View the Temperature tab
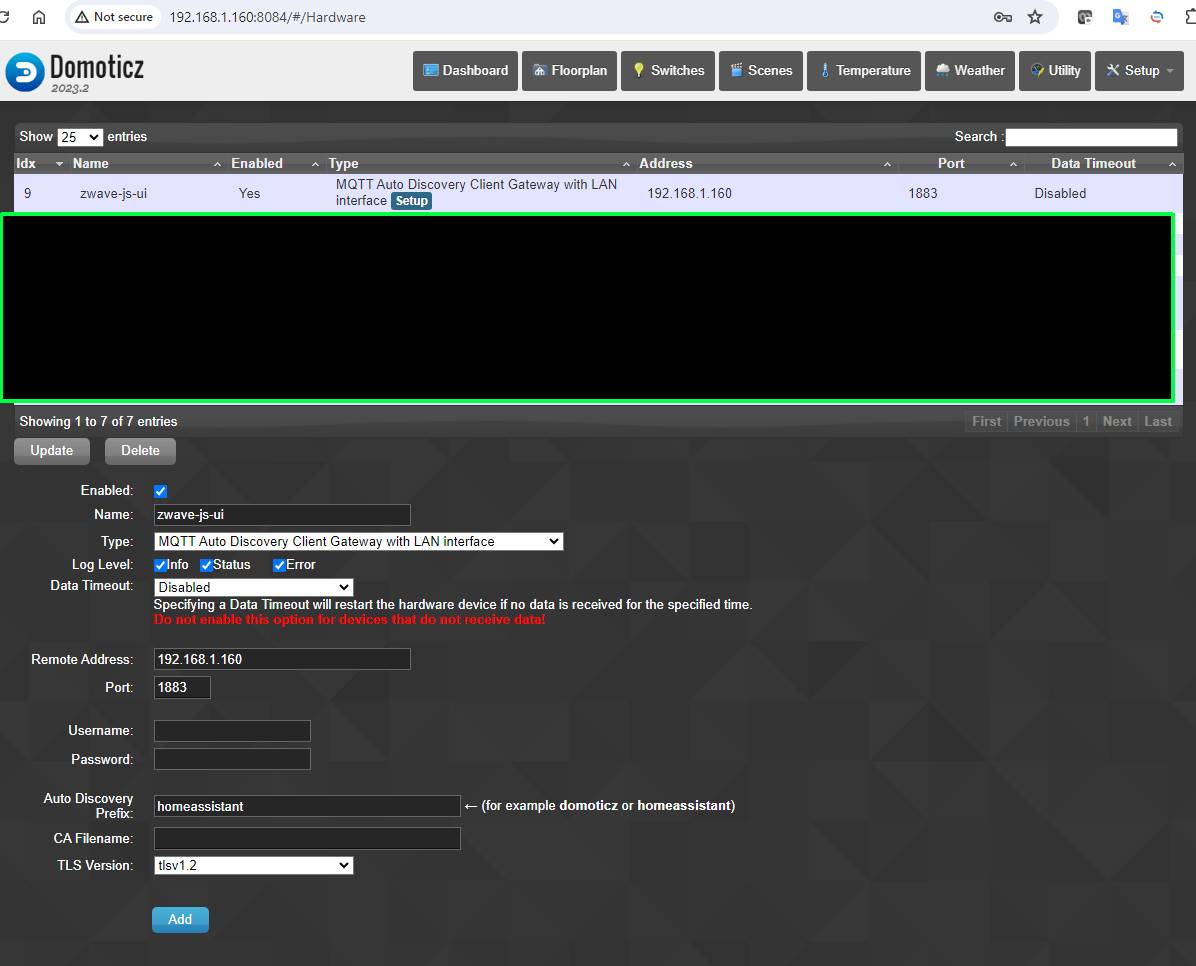Screen dimensions: 1196x966 click(864, 71)
